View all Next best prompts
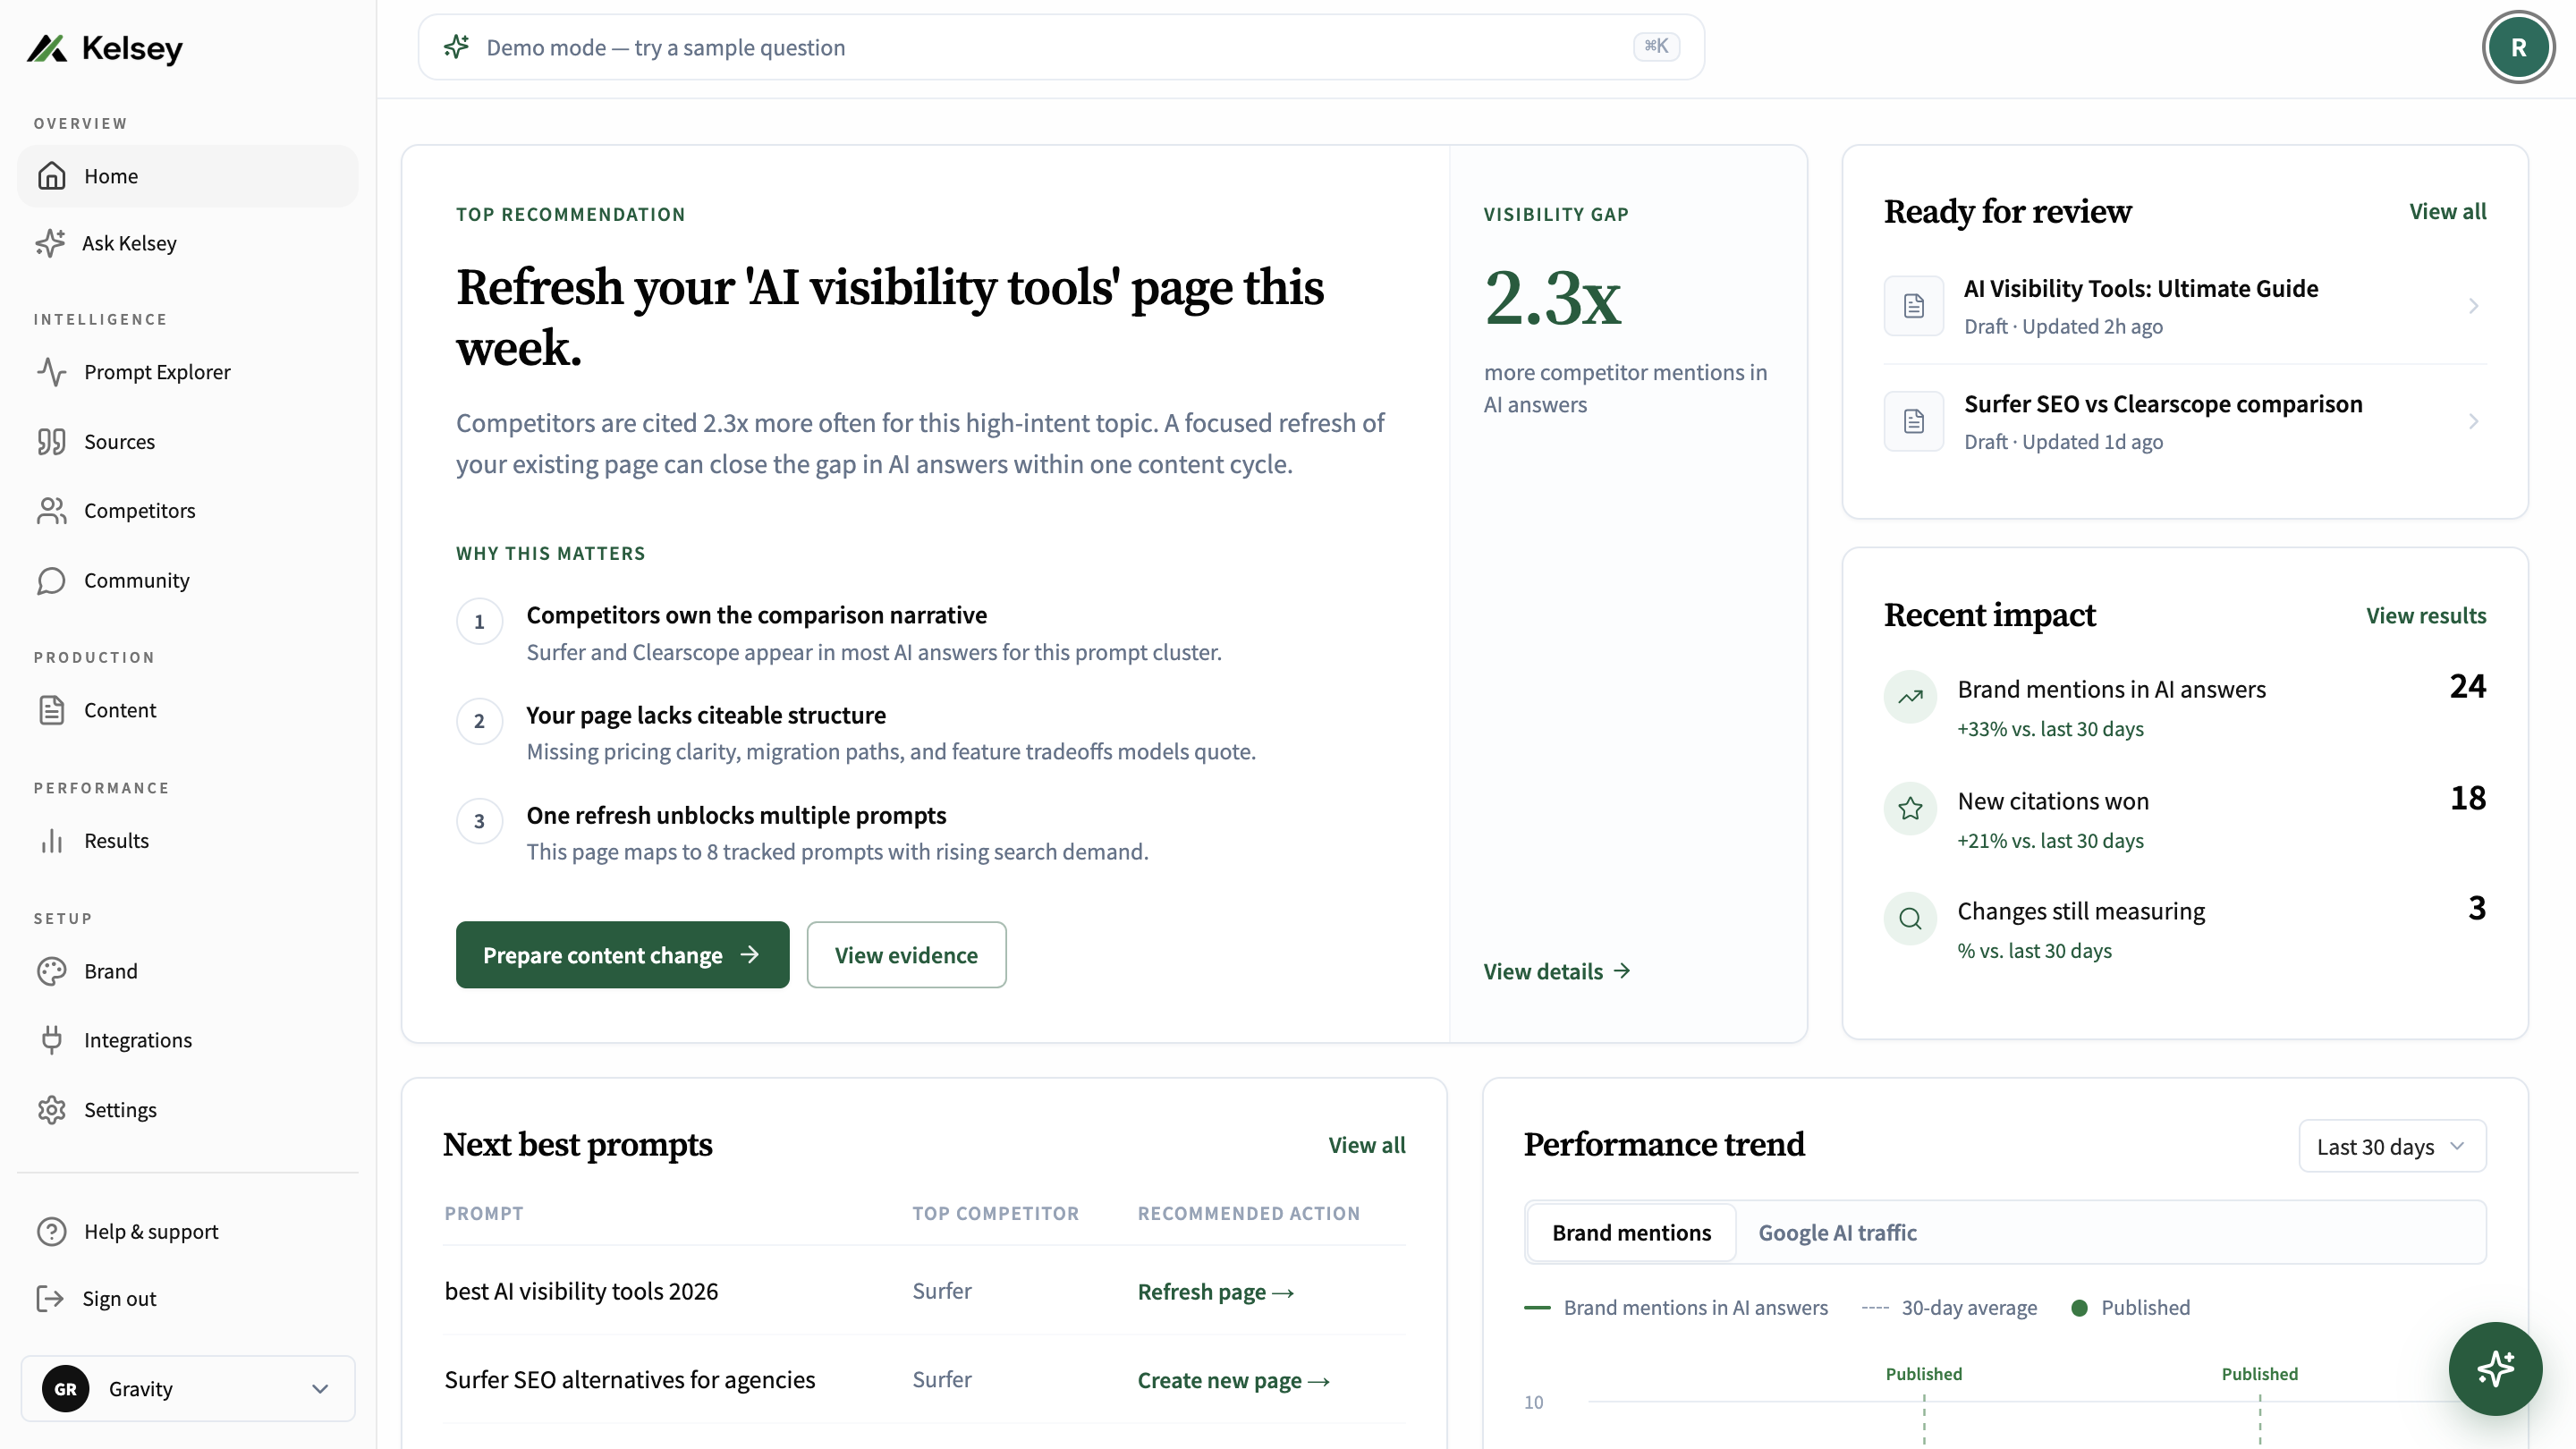This screenshot has width=2576, height=1449. click(1366, 1145)
